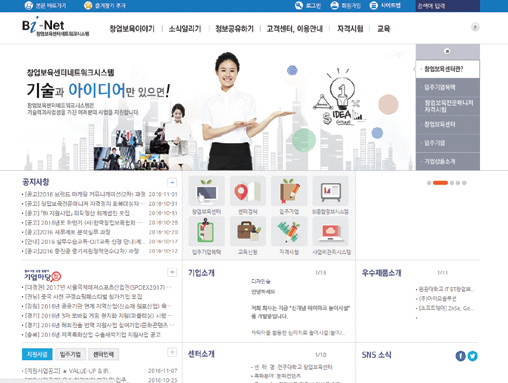Image resolution: width=508 pixels, height=383 pixels.
Task: Open the 창업보육이야기 menu
Action: click(132, 29)
